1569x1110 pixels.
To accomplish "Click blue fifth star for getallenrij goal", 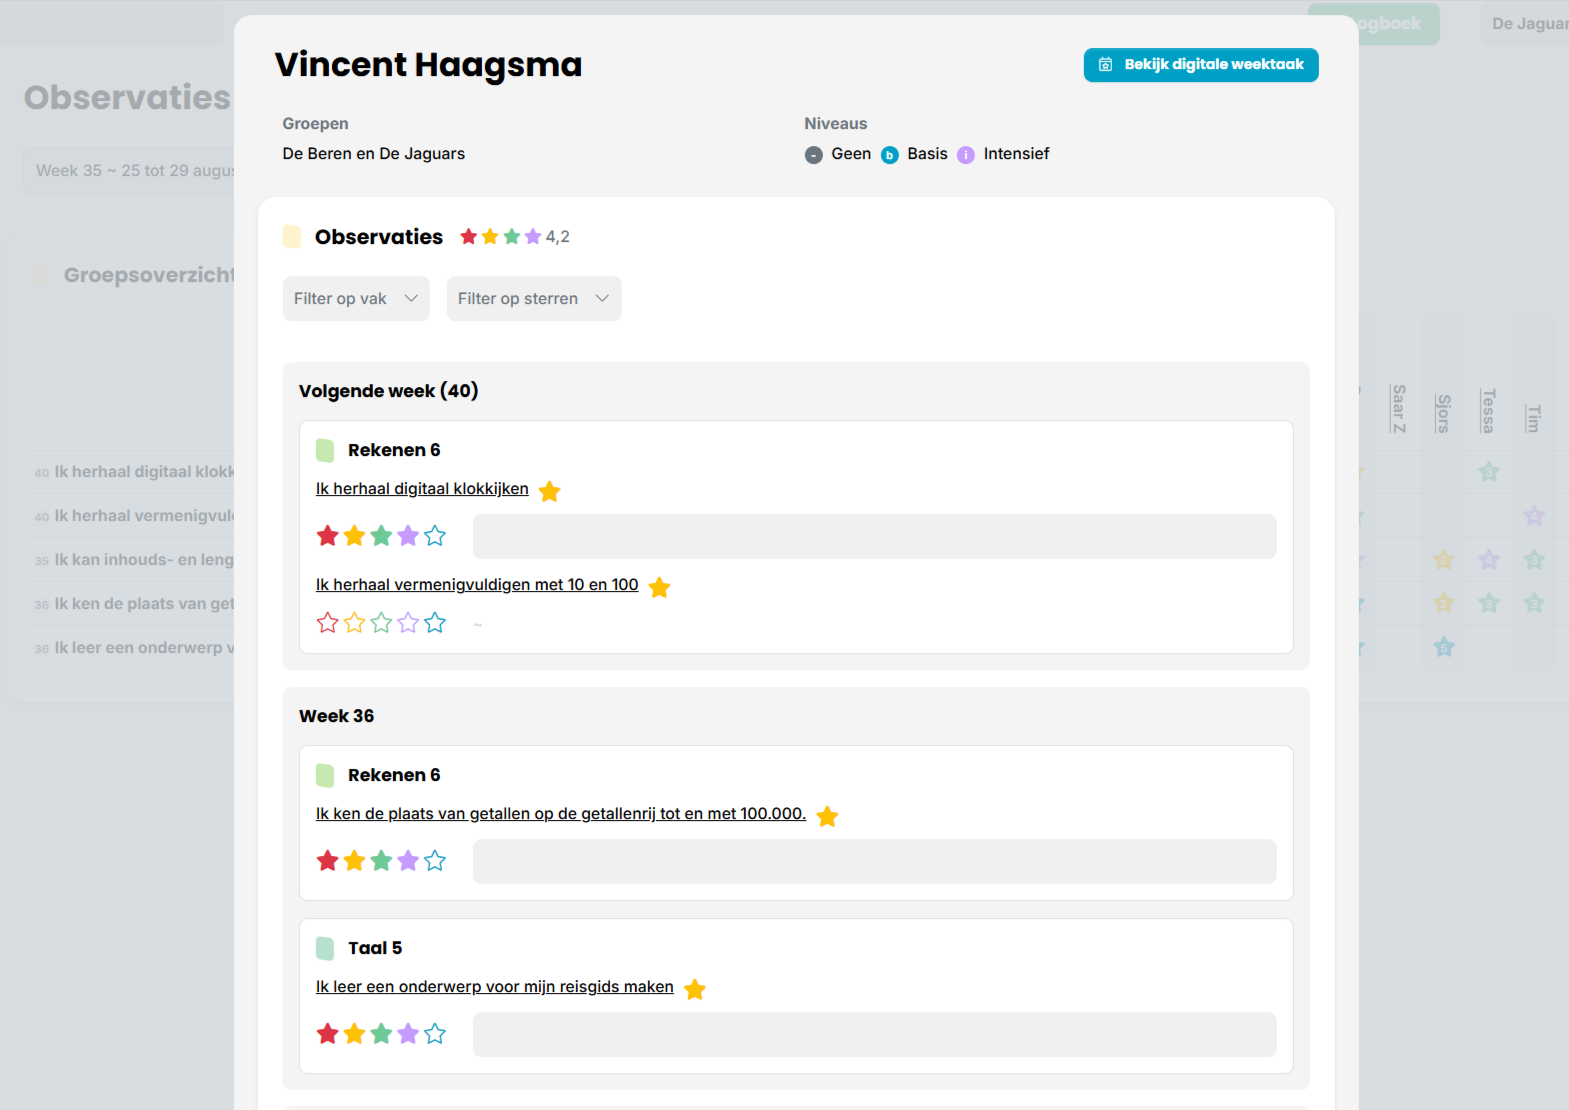I will 435,861.
